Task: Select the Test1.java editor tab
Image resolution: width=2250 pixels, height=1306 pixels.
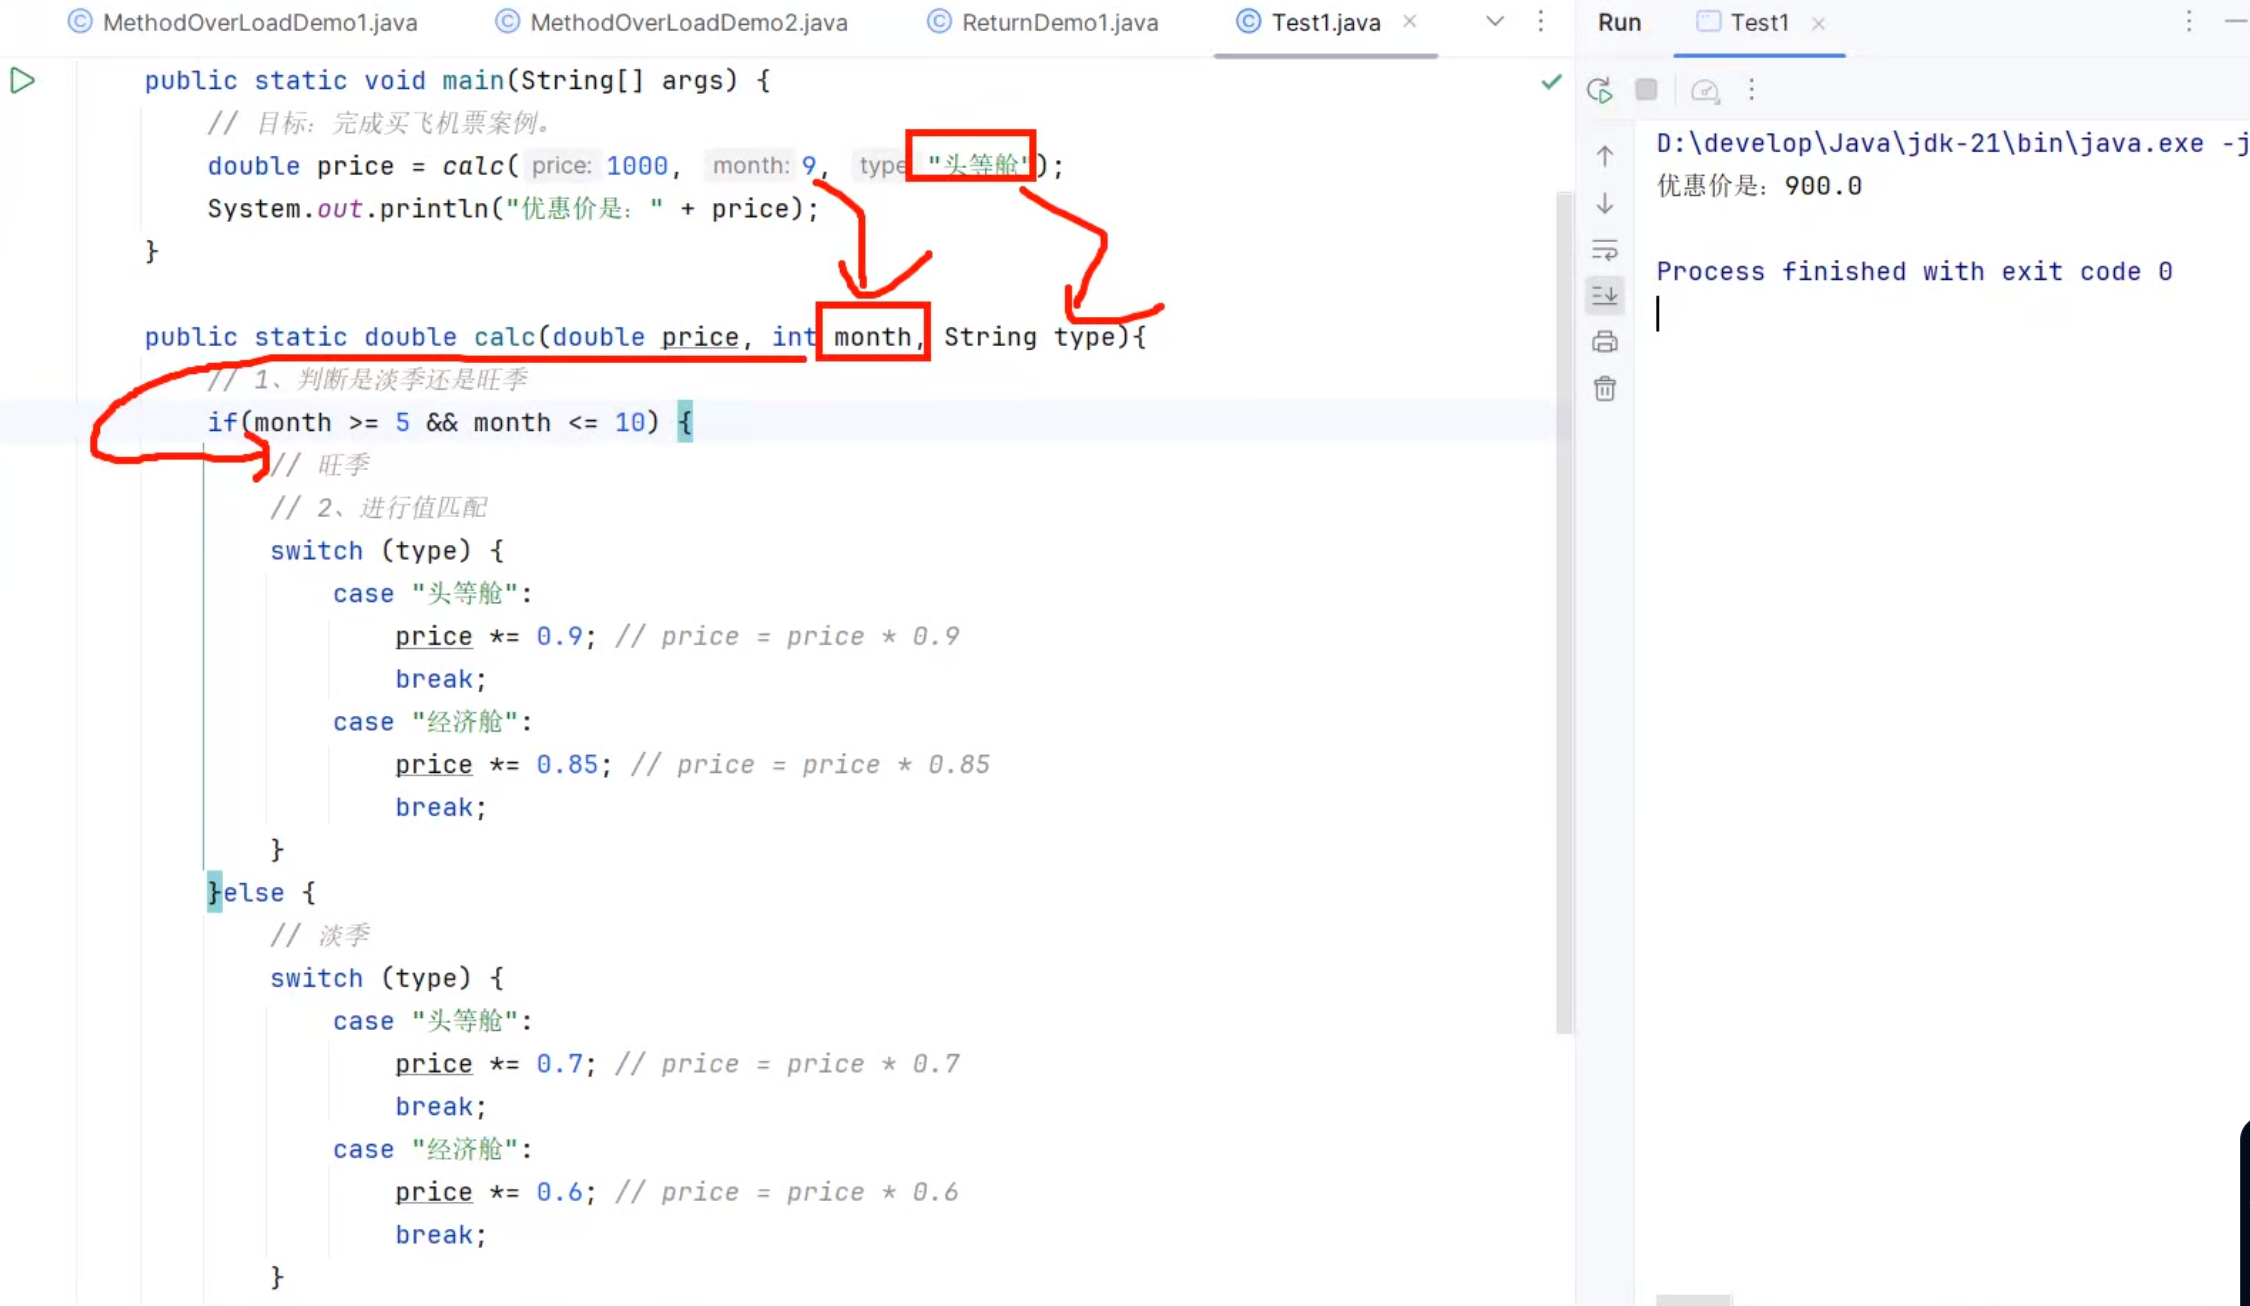Action: 1326,22
